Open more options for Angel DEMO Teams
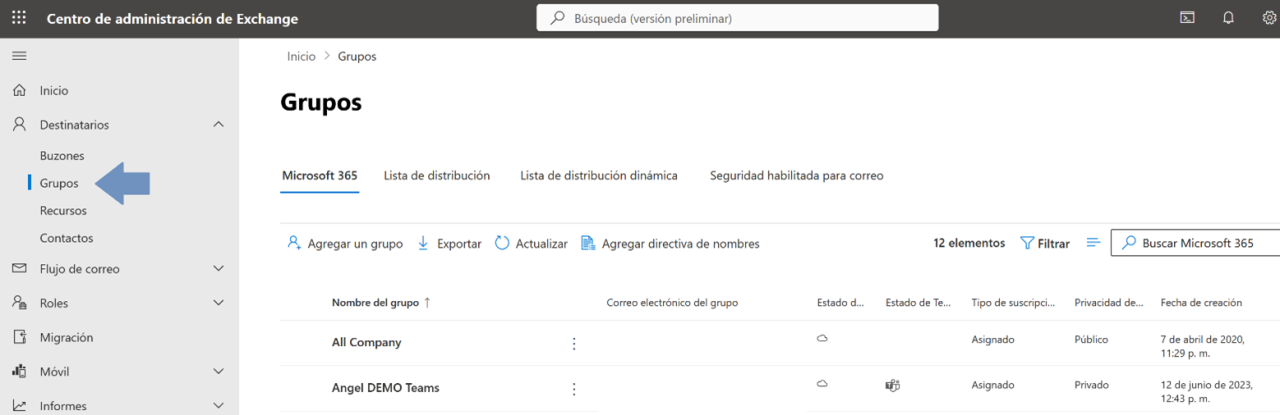Viewport: 1280px width, 415px height. [x=574, y=389]
